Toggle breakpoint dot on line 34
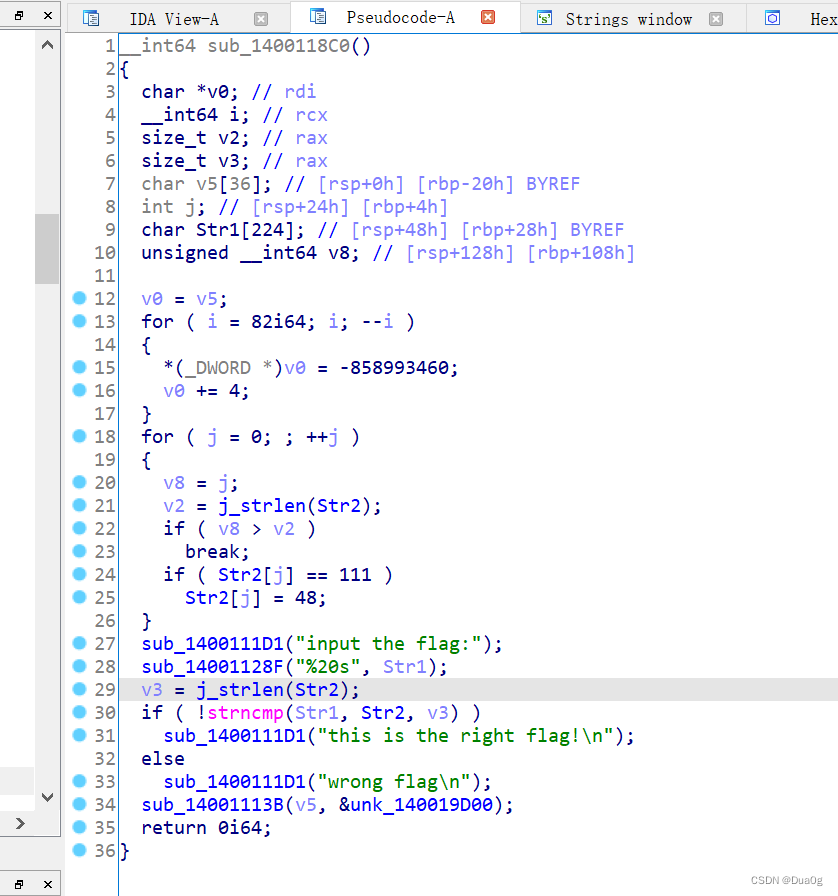838x896 pixels. click(x=79, y=804)
